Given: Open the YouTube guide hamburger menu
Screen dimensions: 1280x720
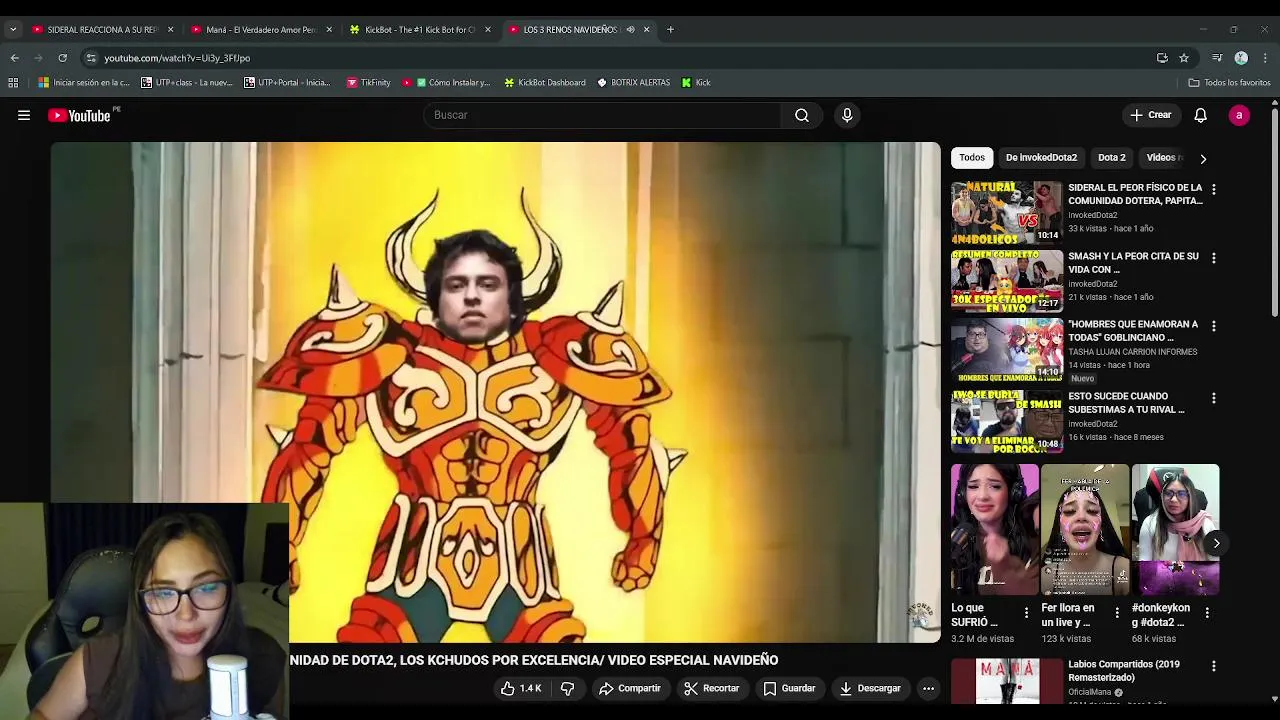Looking at the screenshot, I should point(24,115).
